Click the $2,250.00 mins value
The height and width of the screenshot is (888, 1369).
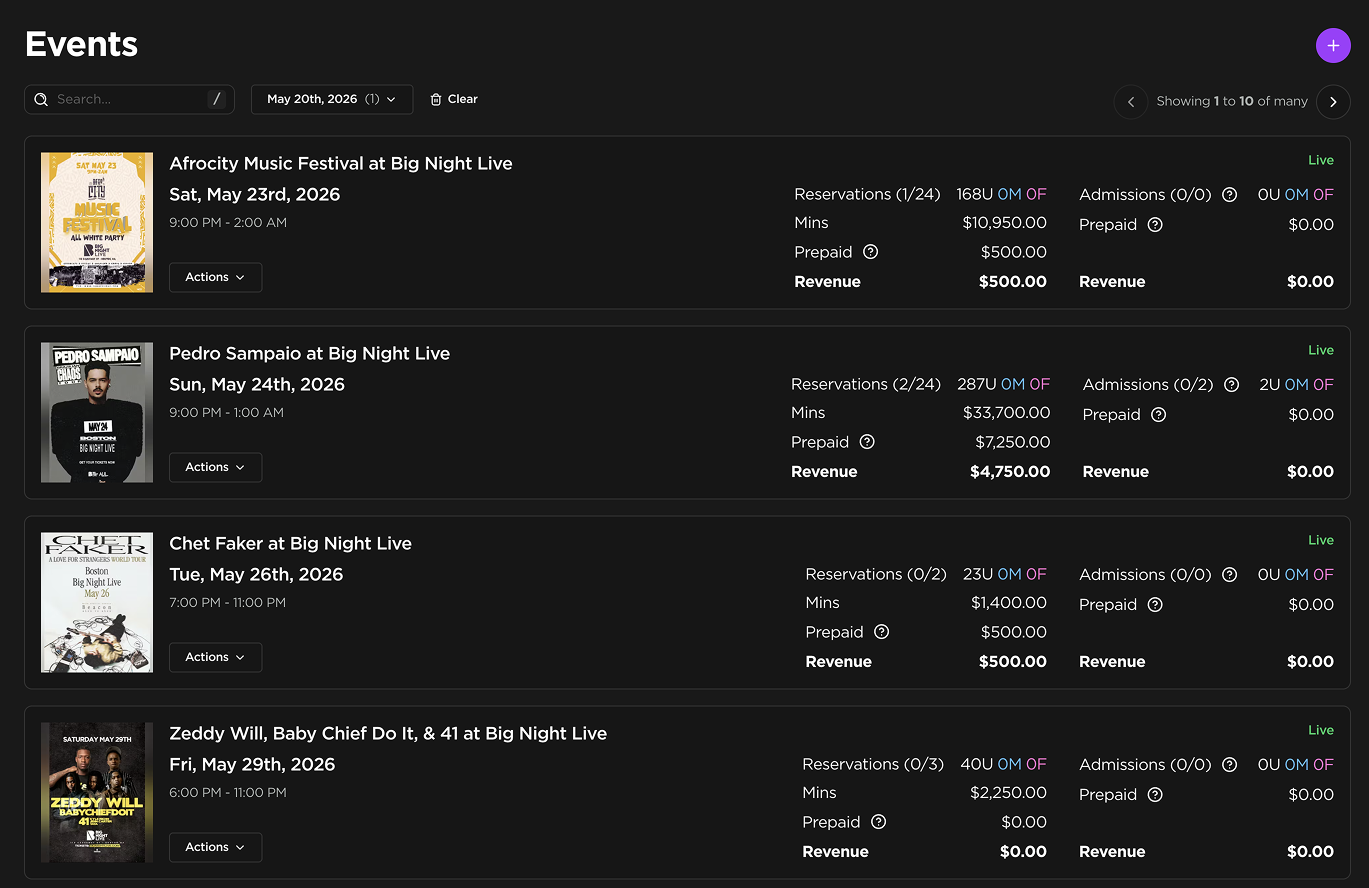[1009, 792]
